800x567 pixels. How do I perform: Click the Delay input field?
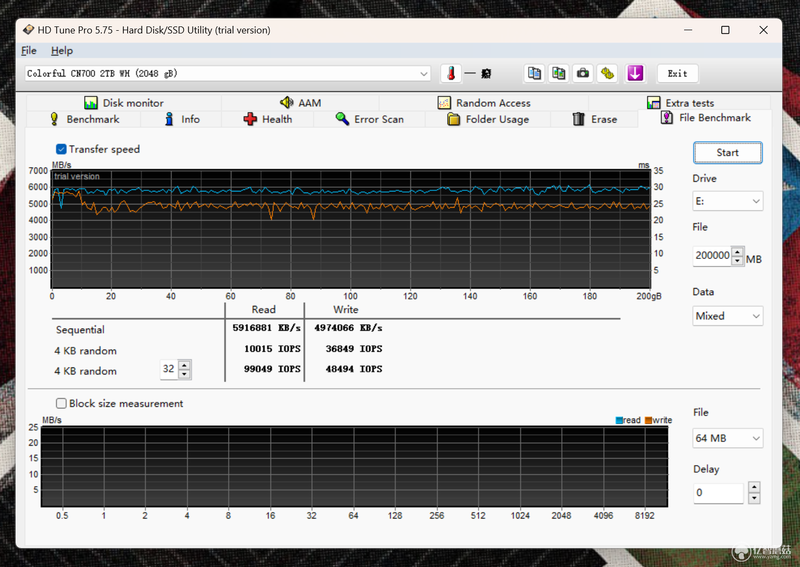(x=718, y=492)
